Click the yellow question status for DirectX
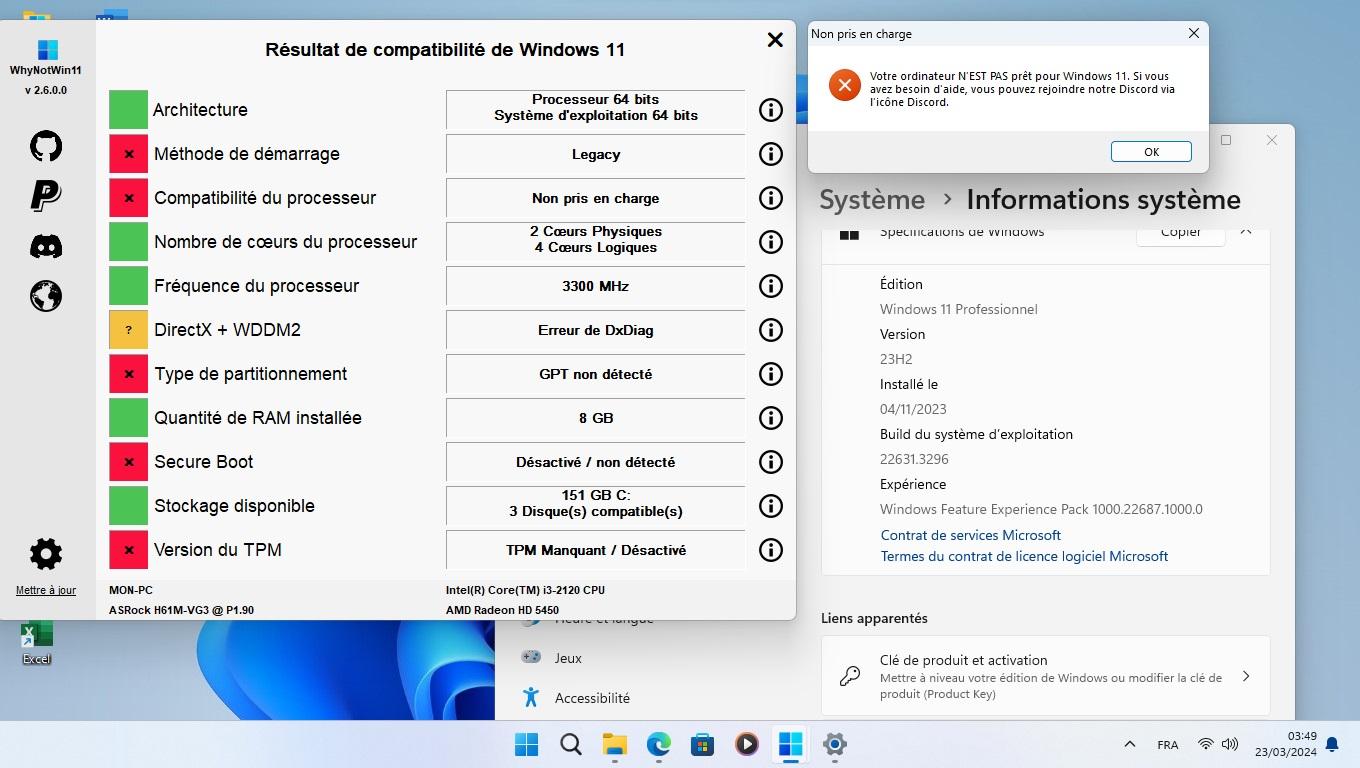 [x=128, y=330]
